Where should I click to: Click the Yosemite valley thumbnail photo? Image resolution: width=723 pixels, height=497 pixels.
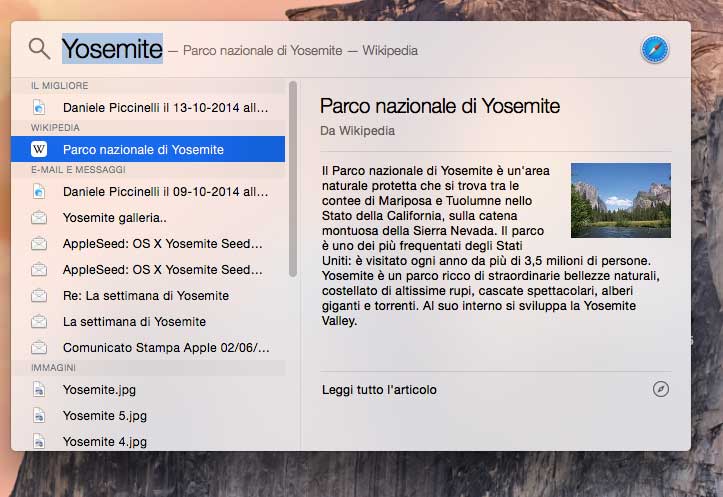click(620, 200)
